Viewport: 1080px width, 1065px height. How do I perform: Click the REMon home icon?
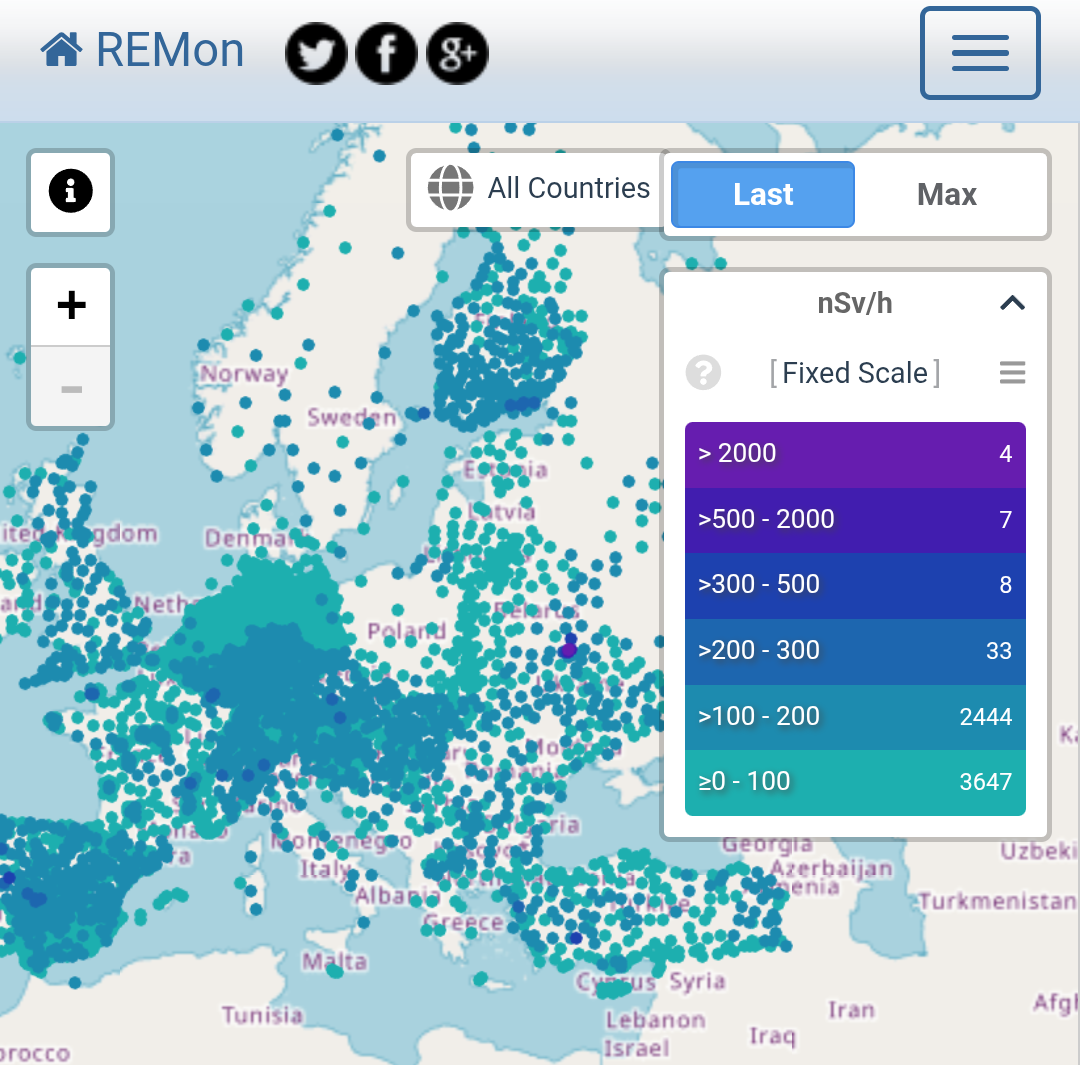tap(61, 50)
